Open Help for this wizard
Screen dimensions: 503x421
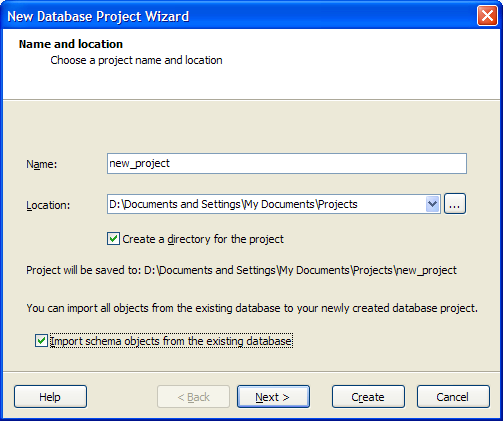pos(50,397)
